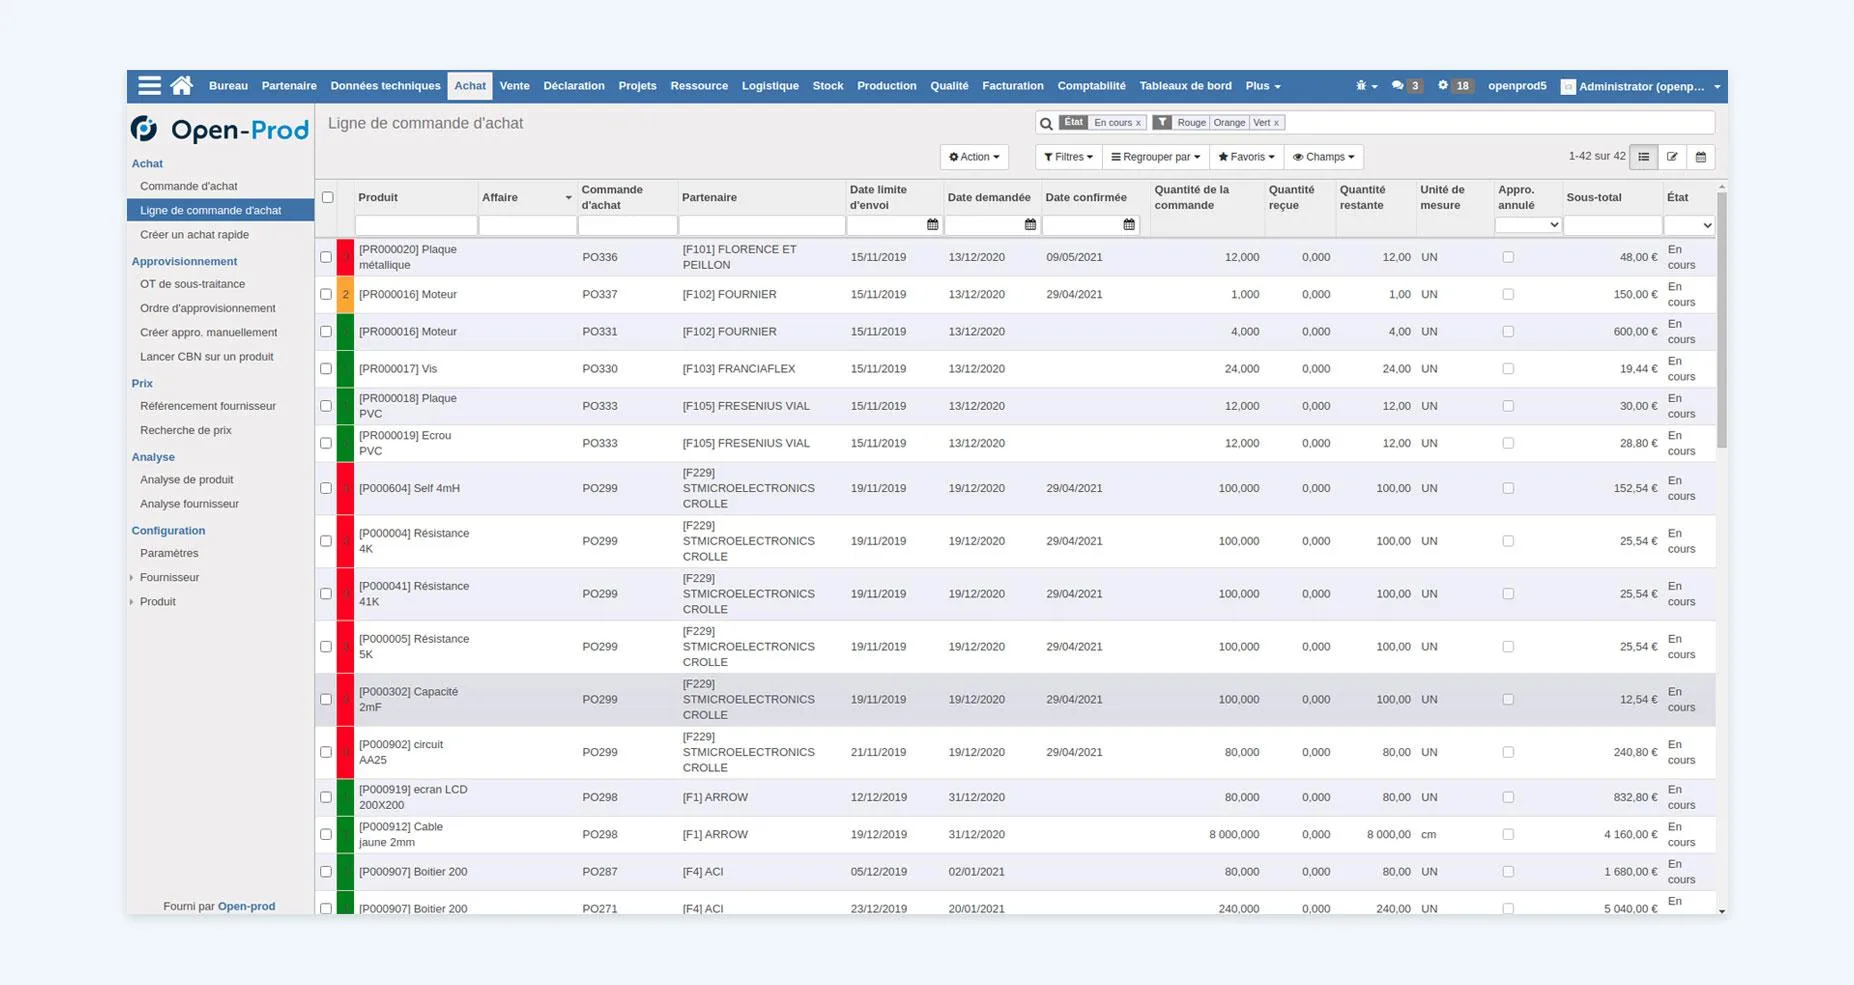Open the Données techniques menu

pos(385,86)
